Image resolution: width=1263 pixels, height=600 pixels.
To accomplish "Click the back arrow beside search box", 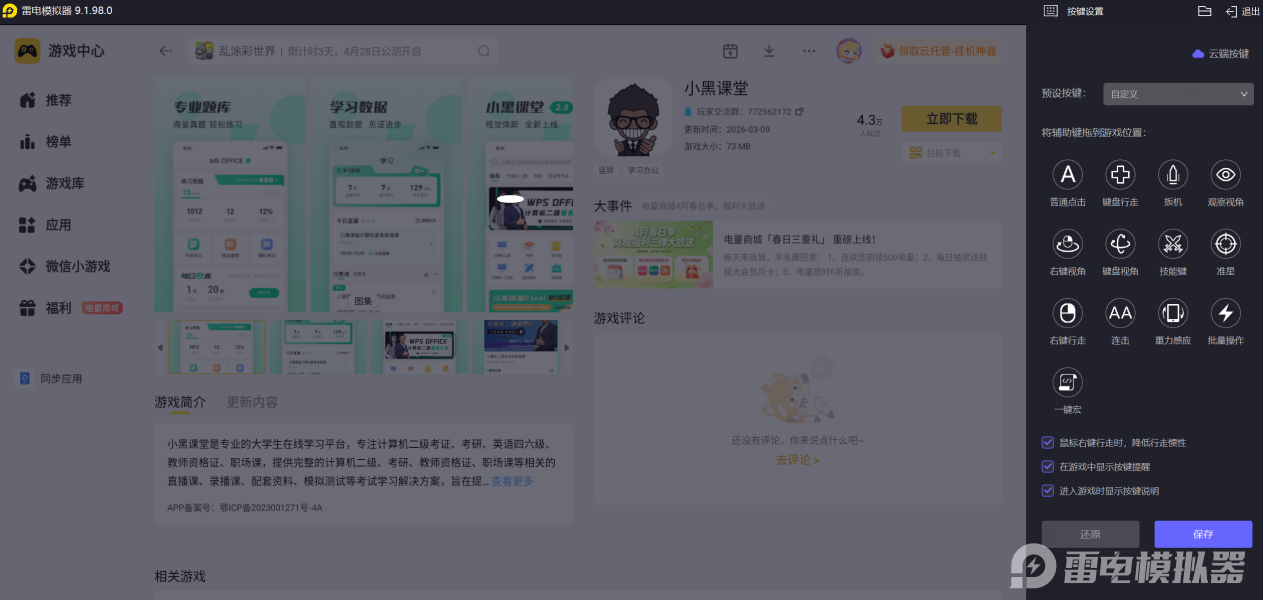I will coord(166,51).
